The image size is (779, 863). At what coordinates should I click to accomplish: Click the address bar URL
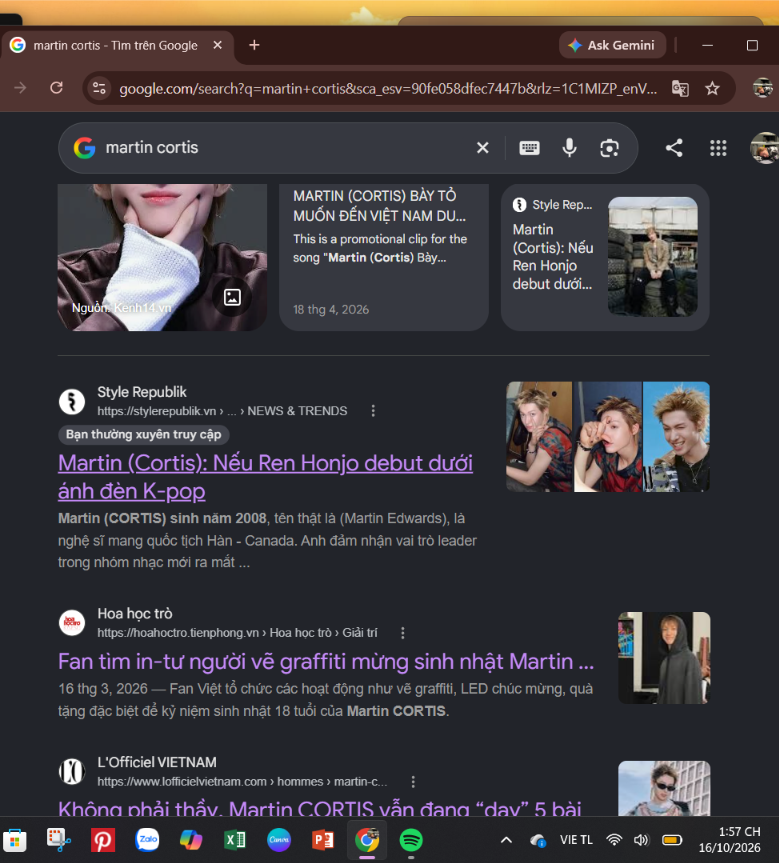388,89
